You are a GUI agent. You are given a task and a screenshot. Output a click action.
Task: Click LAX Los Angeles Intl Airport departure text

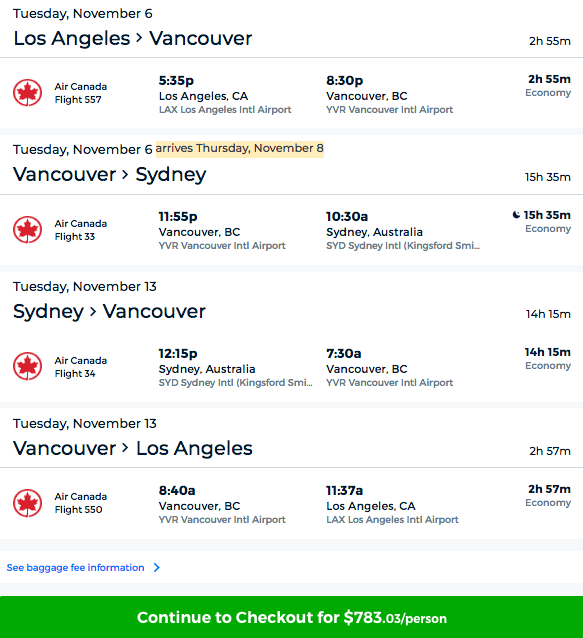(x=225, y=110)
